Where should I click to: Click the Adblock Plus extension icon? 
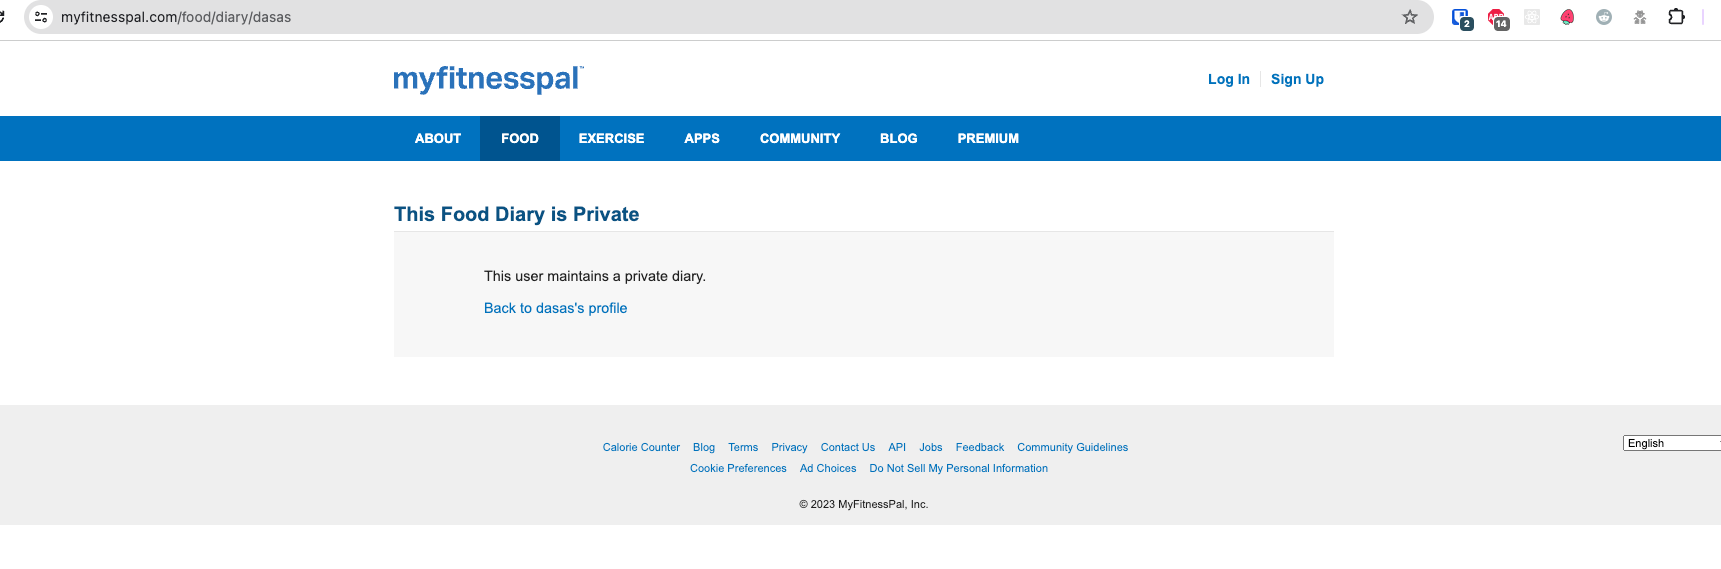pos(1497,17)
